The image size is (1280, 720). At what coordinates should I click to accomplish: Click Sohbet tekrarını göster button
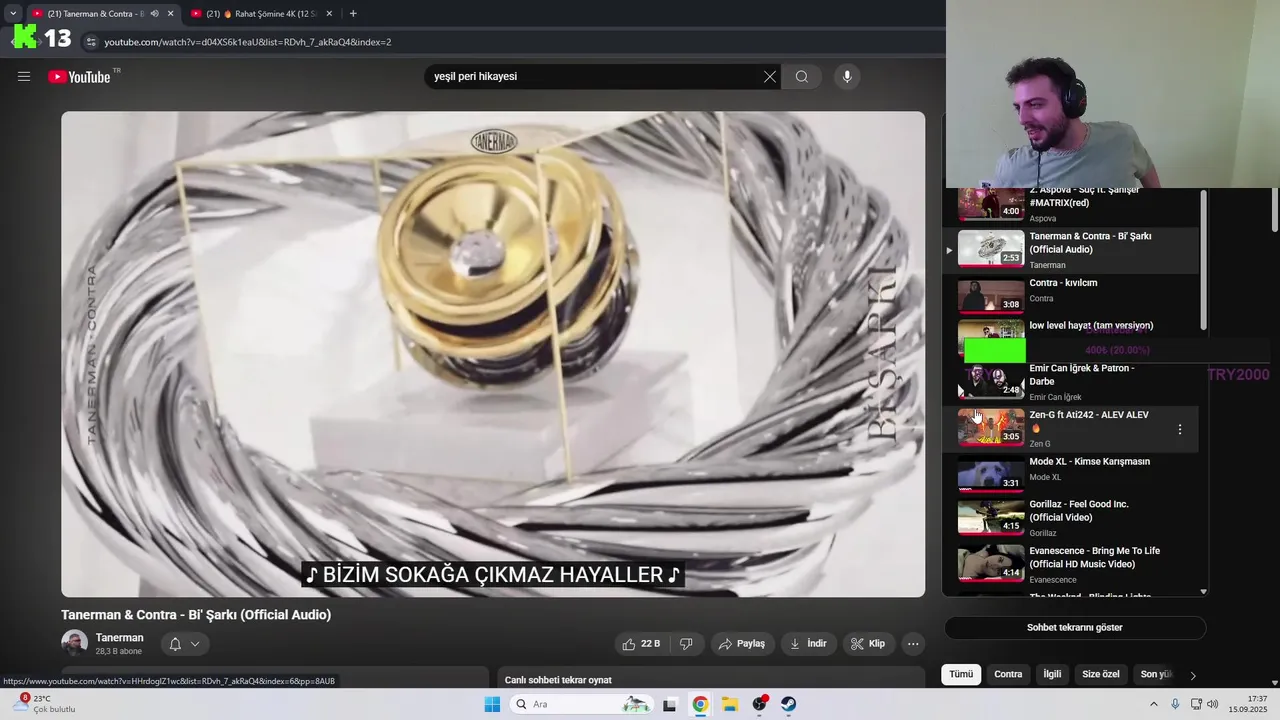coord(1075,628)
